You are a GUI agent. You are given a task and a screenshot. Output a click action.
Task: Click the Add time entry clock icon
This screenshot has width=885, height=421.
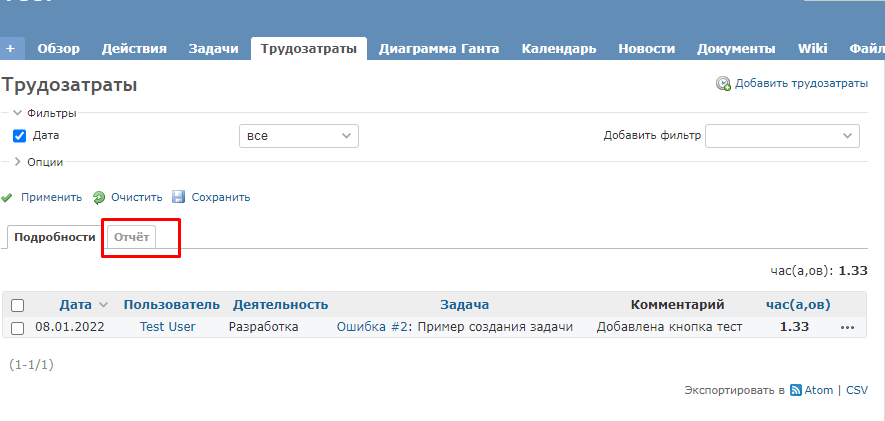pyautogui.click(x=723, y=84)
